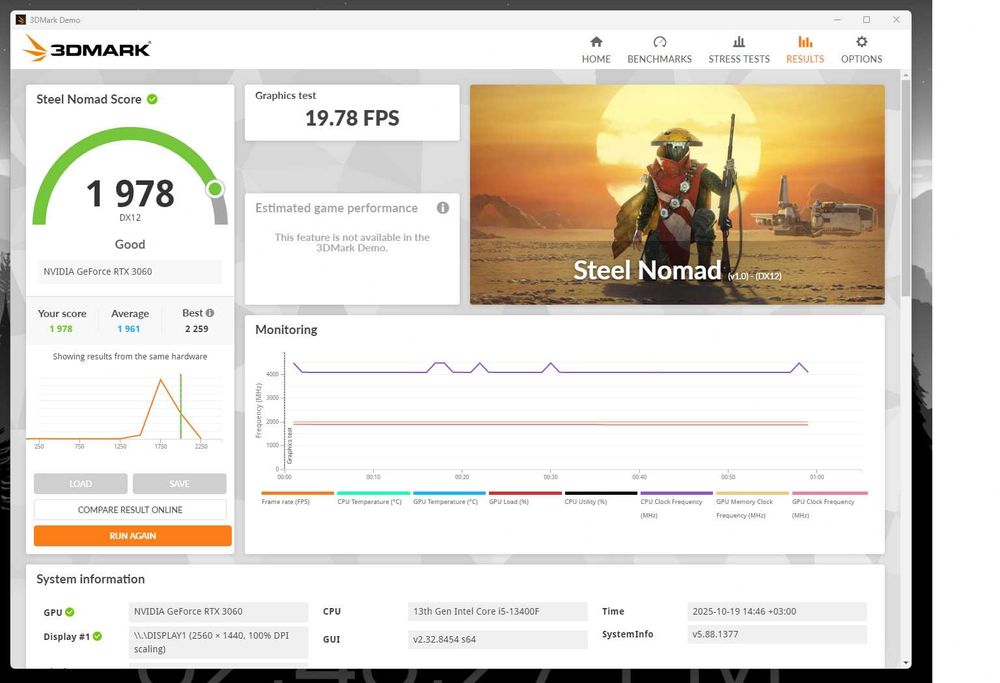
Task: Click the GPU value field in System information
Action: [x=218, y=611]
